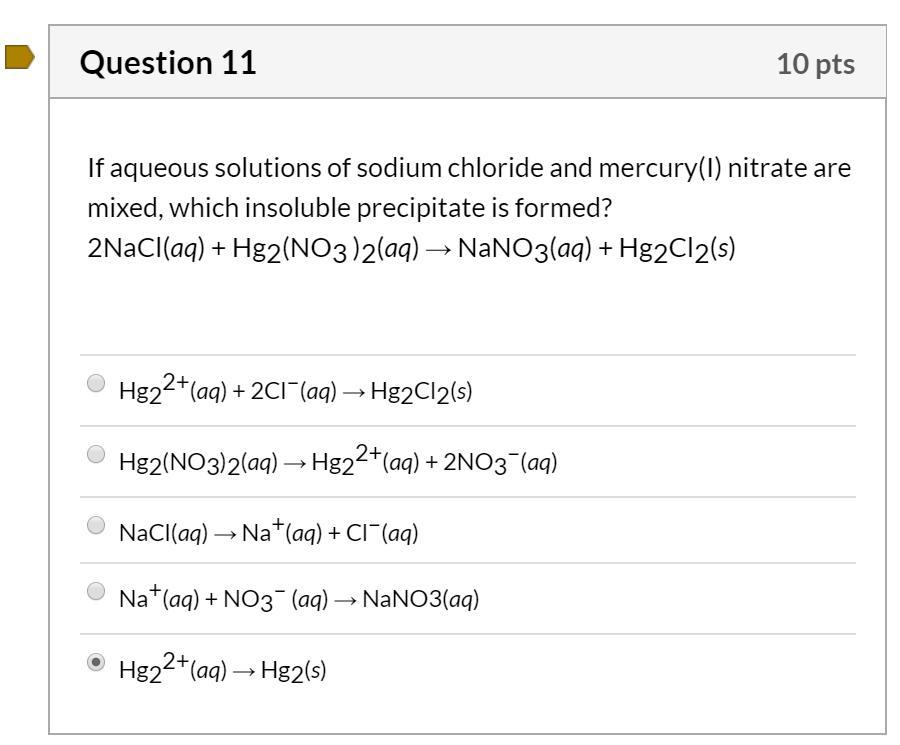The width and height of the screenshot is (900, 745).
Task: Click NaNO3(aq) product in the question equation
Action: pyautogui.click(x=521, y=249)
